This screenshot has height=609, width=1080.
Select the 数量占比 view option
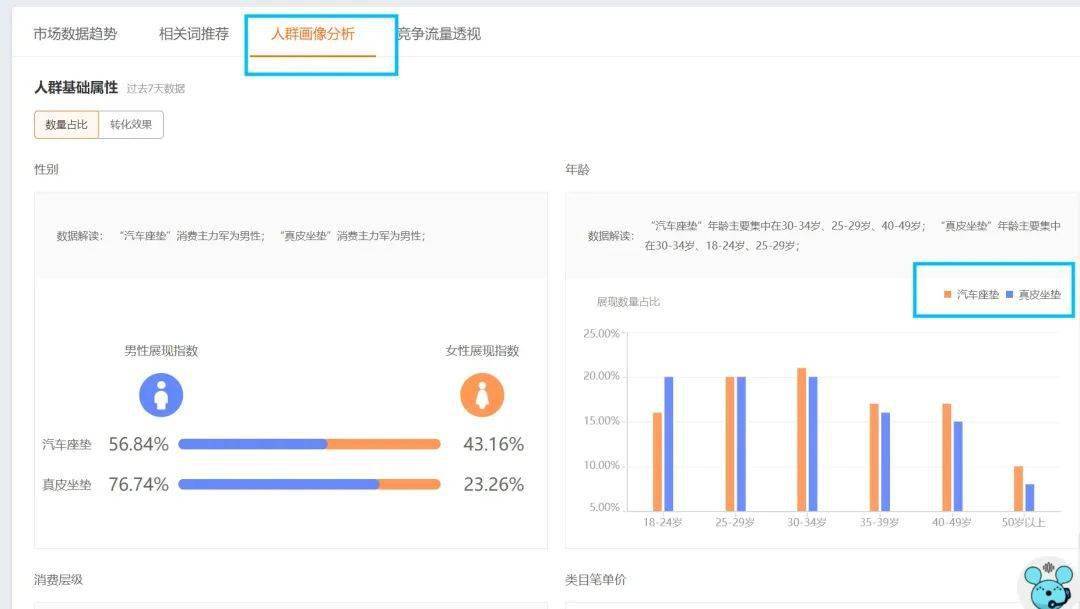66,125
